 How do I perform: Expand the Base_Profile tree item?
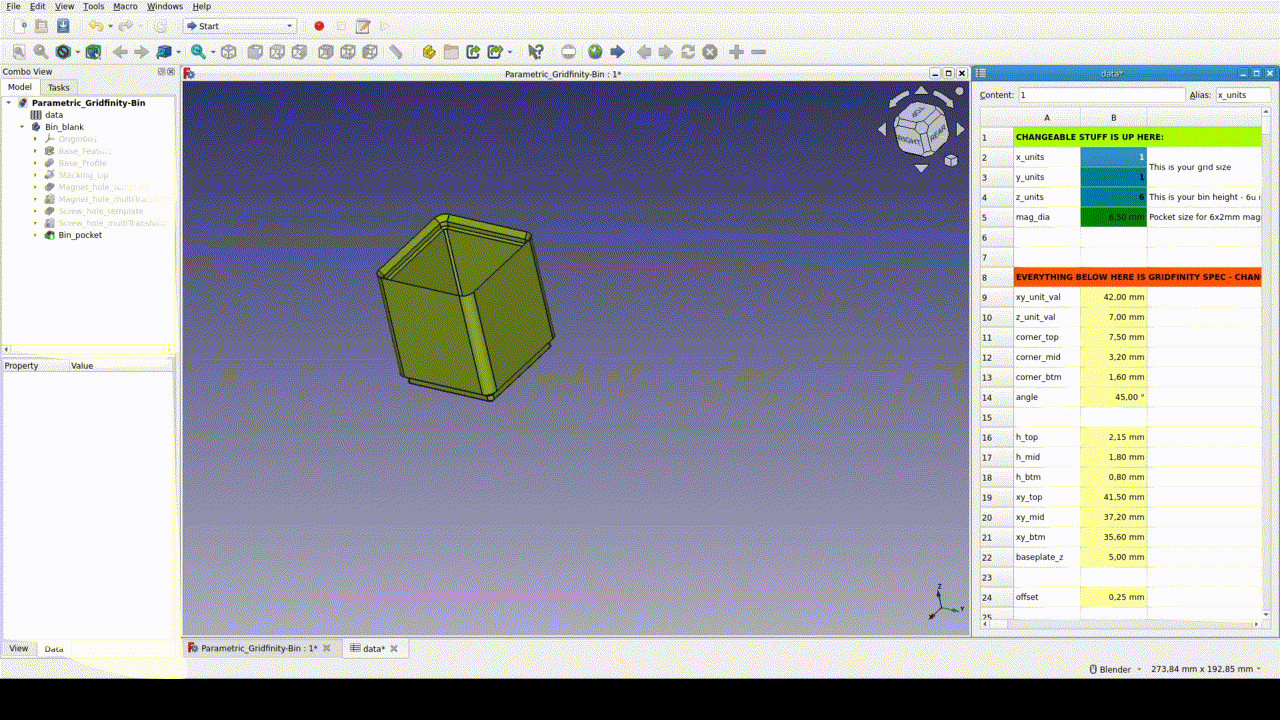tap(35, 163)
